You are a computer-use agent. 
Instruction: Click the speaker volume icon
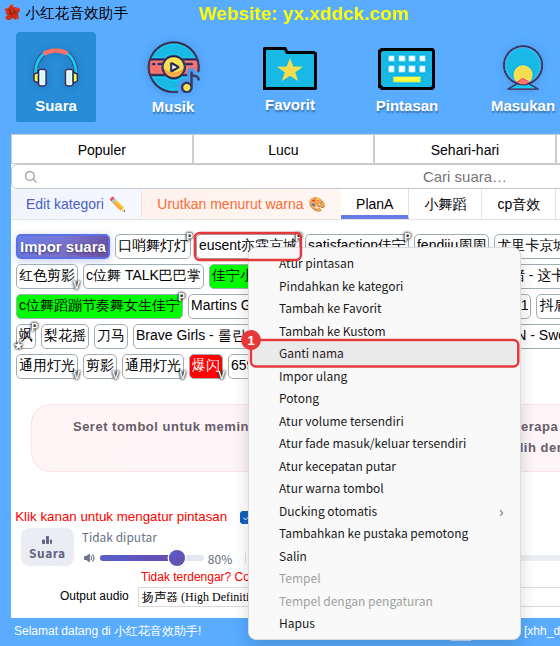89,558
